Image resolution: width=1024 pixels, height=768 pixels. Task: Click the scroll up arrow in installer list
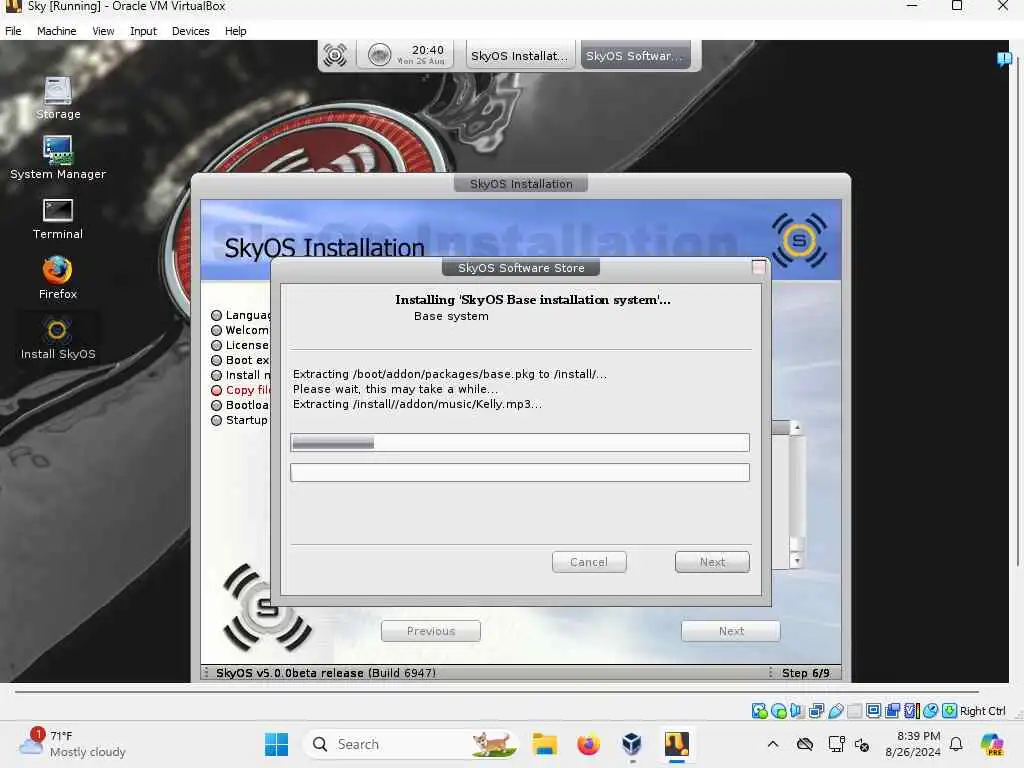tap(796, 428)
